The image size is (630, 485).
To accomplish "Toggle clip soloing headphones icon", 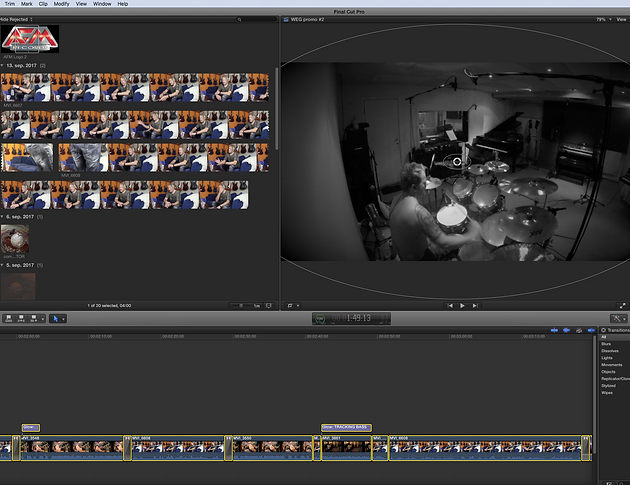I will [579, 330].
